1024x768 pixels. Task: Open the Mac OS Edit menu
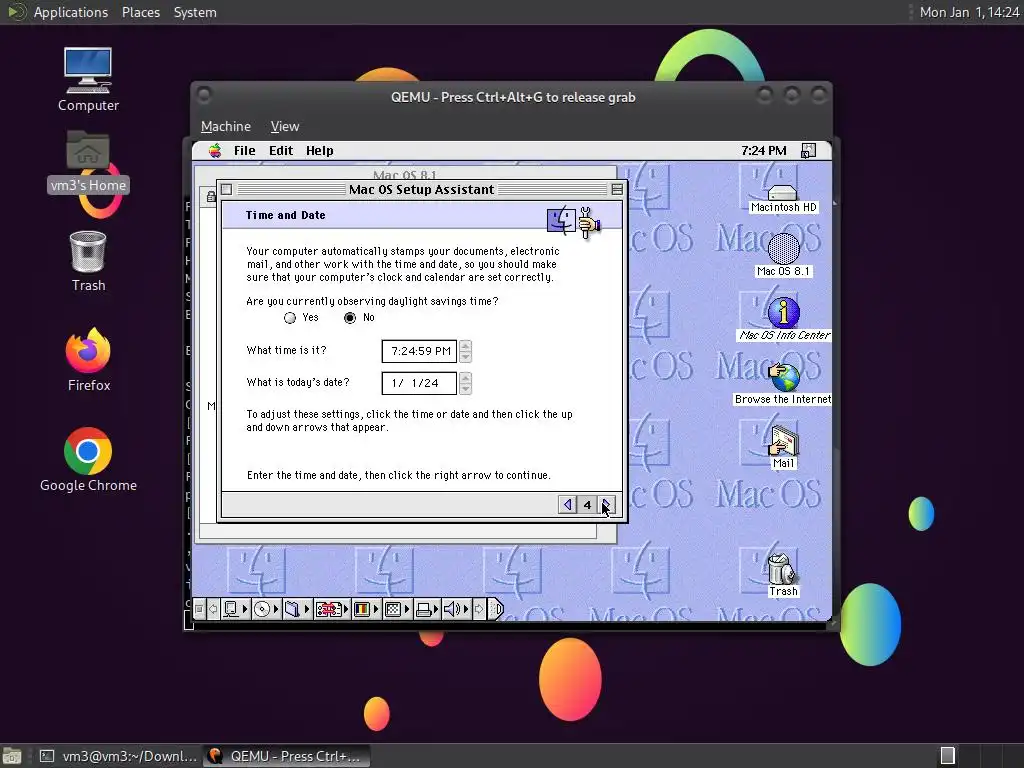pyautogui.click(x=281, y=151)
